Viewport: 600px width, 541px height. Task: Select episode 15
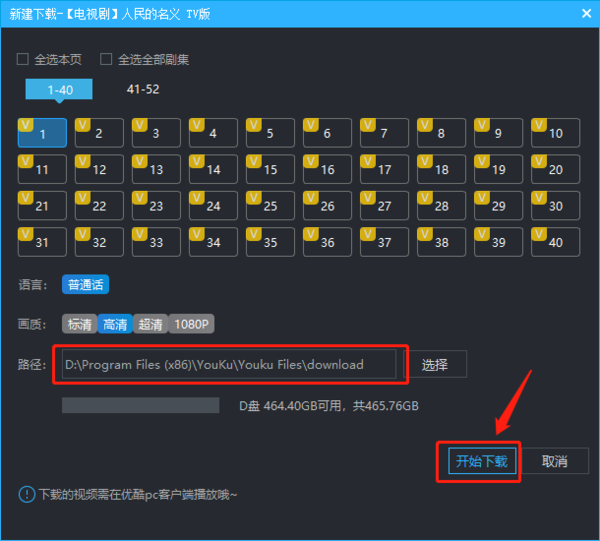[x=270, y=169]
